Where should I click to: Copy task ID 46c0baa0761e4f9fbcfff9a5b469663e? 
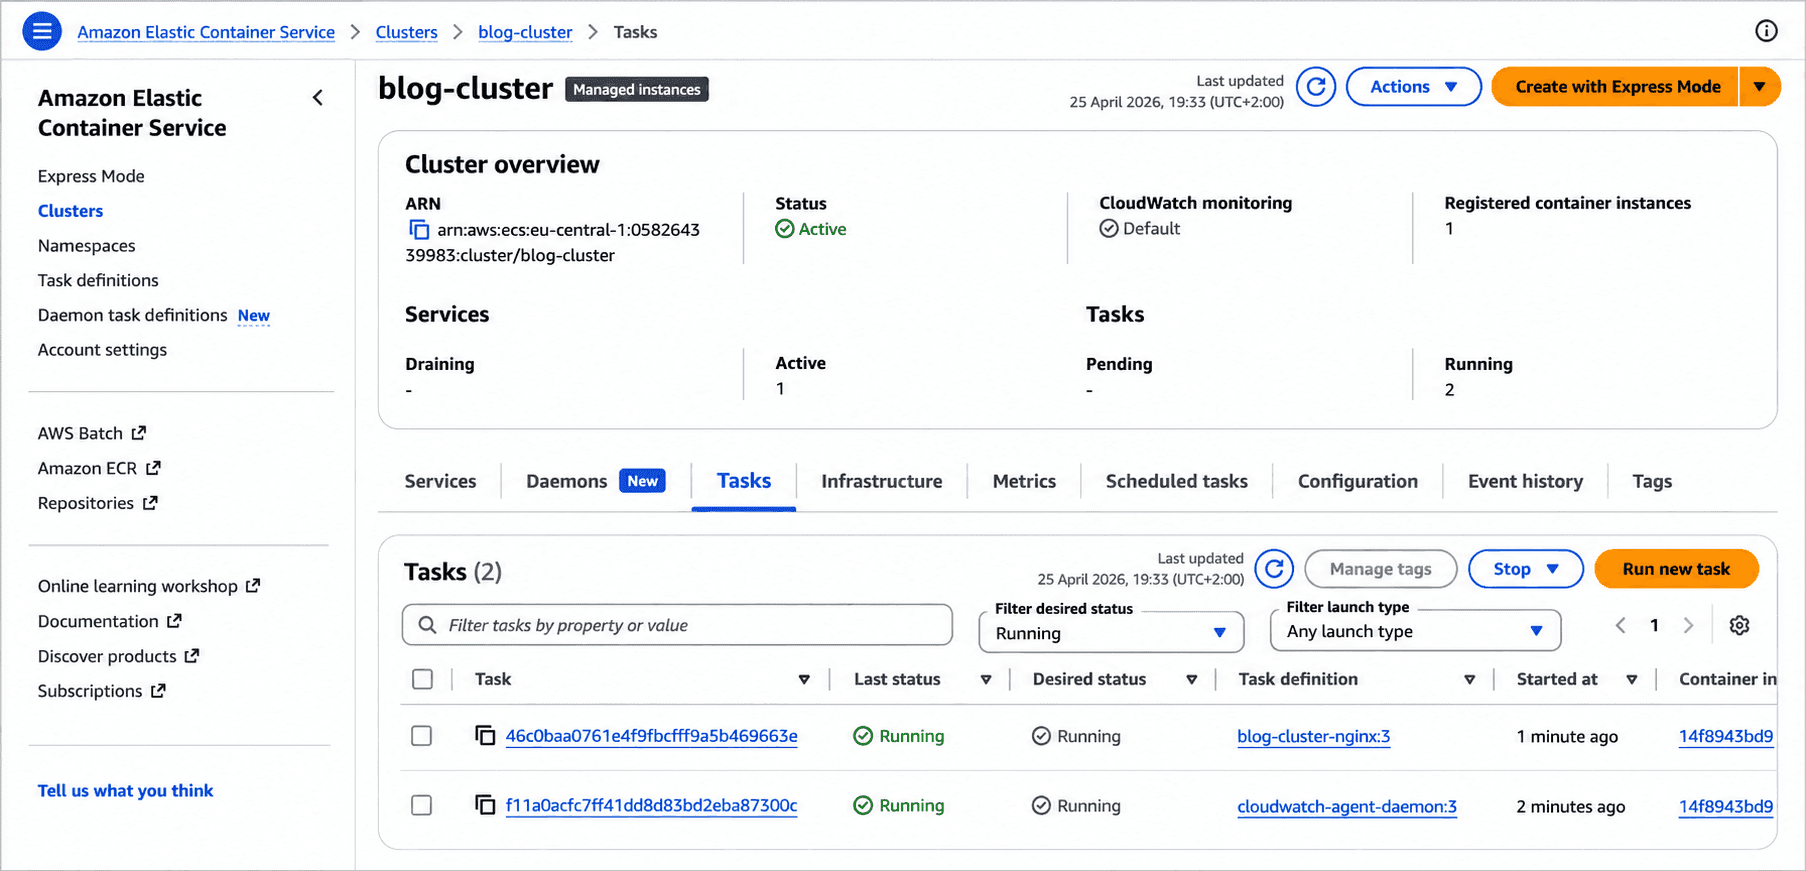tap(485, 736)
